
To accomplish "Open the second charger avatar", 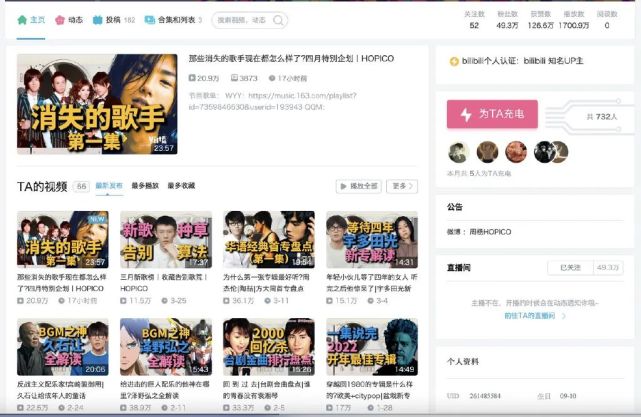I will [x=487, y=152].
